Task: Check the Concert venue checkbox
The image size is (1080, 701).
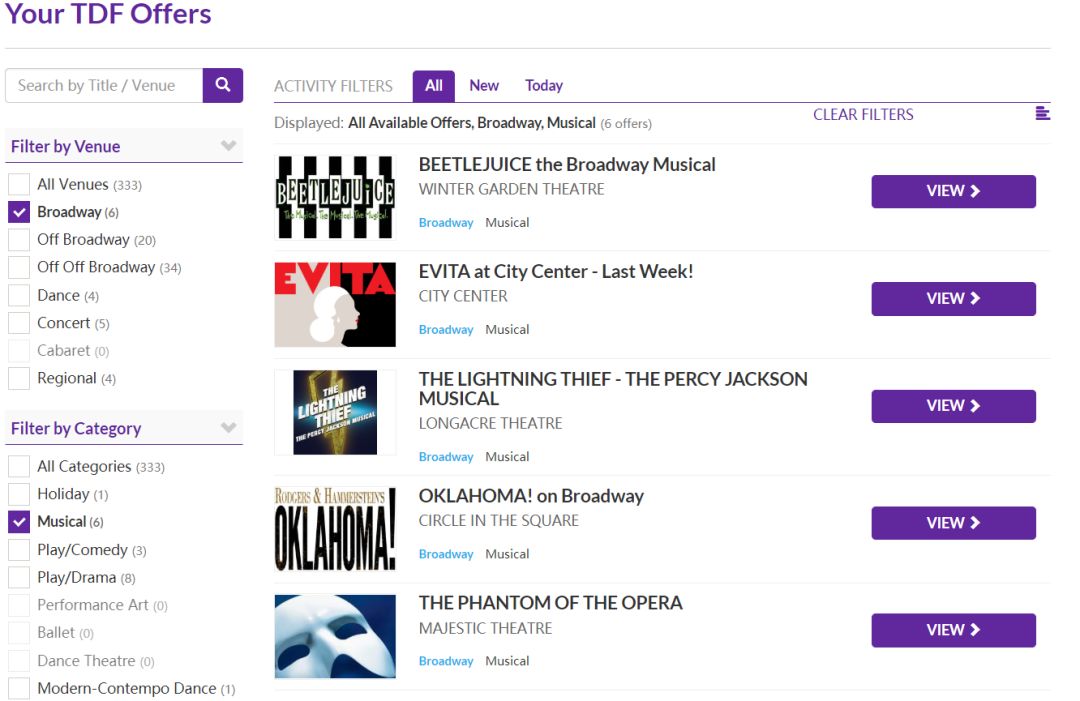Action: click(x=19, y=323)
